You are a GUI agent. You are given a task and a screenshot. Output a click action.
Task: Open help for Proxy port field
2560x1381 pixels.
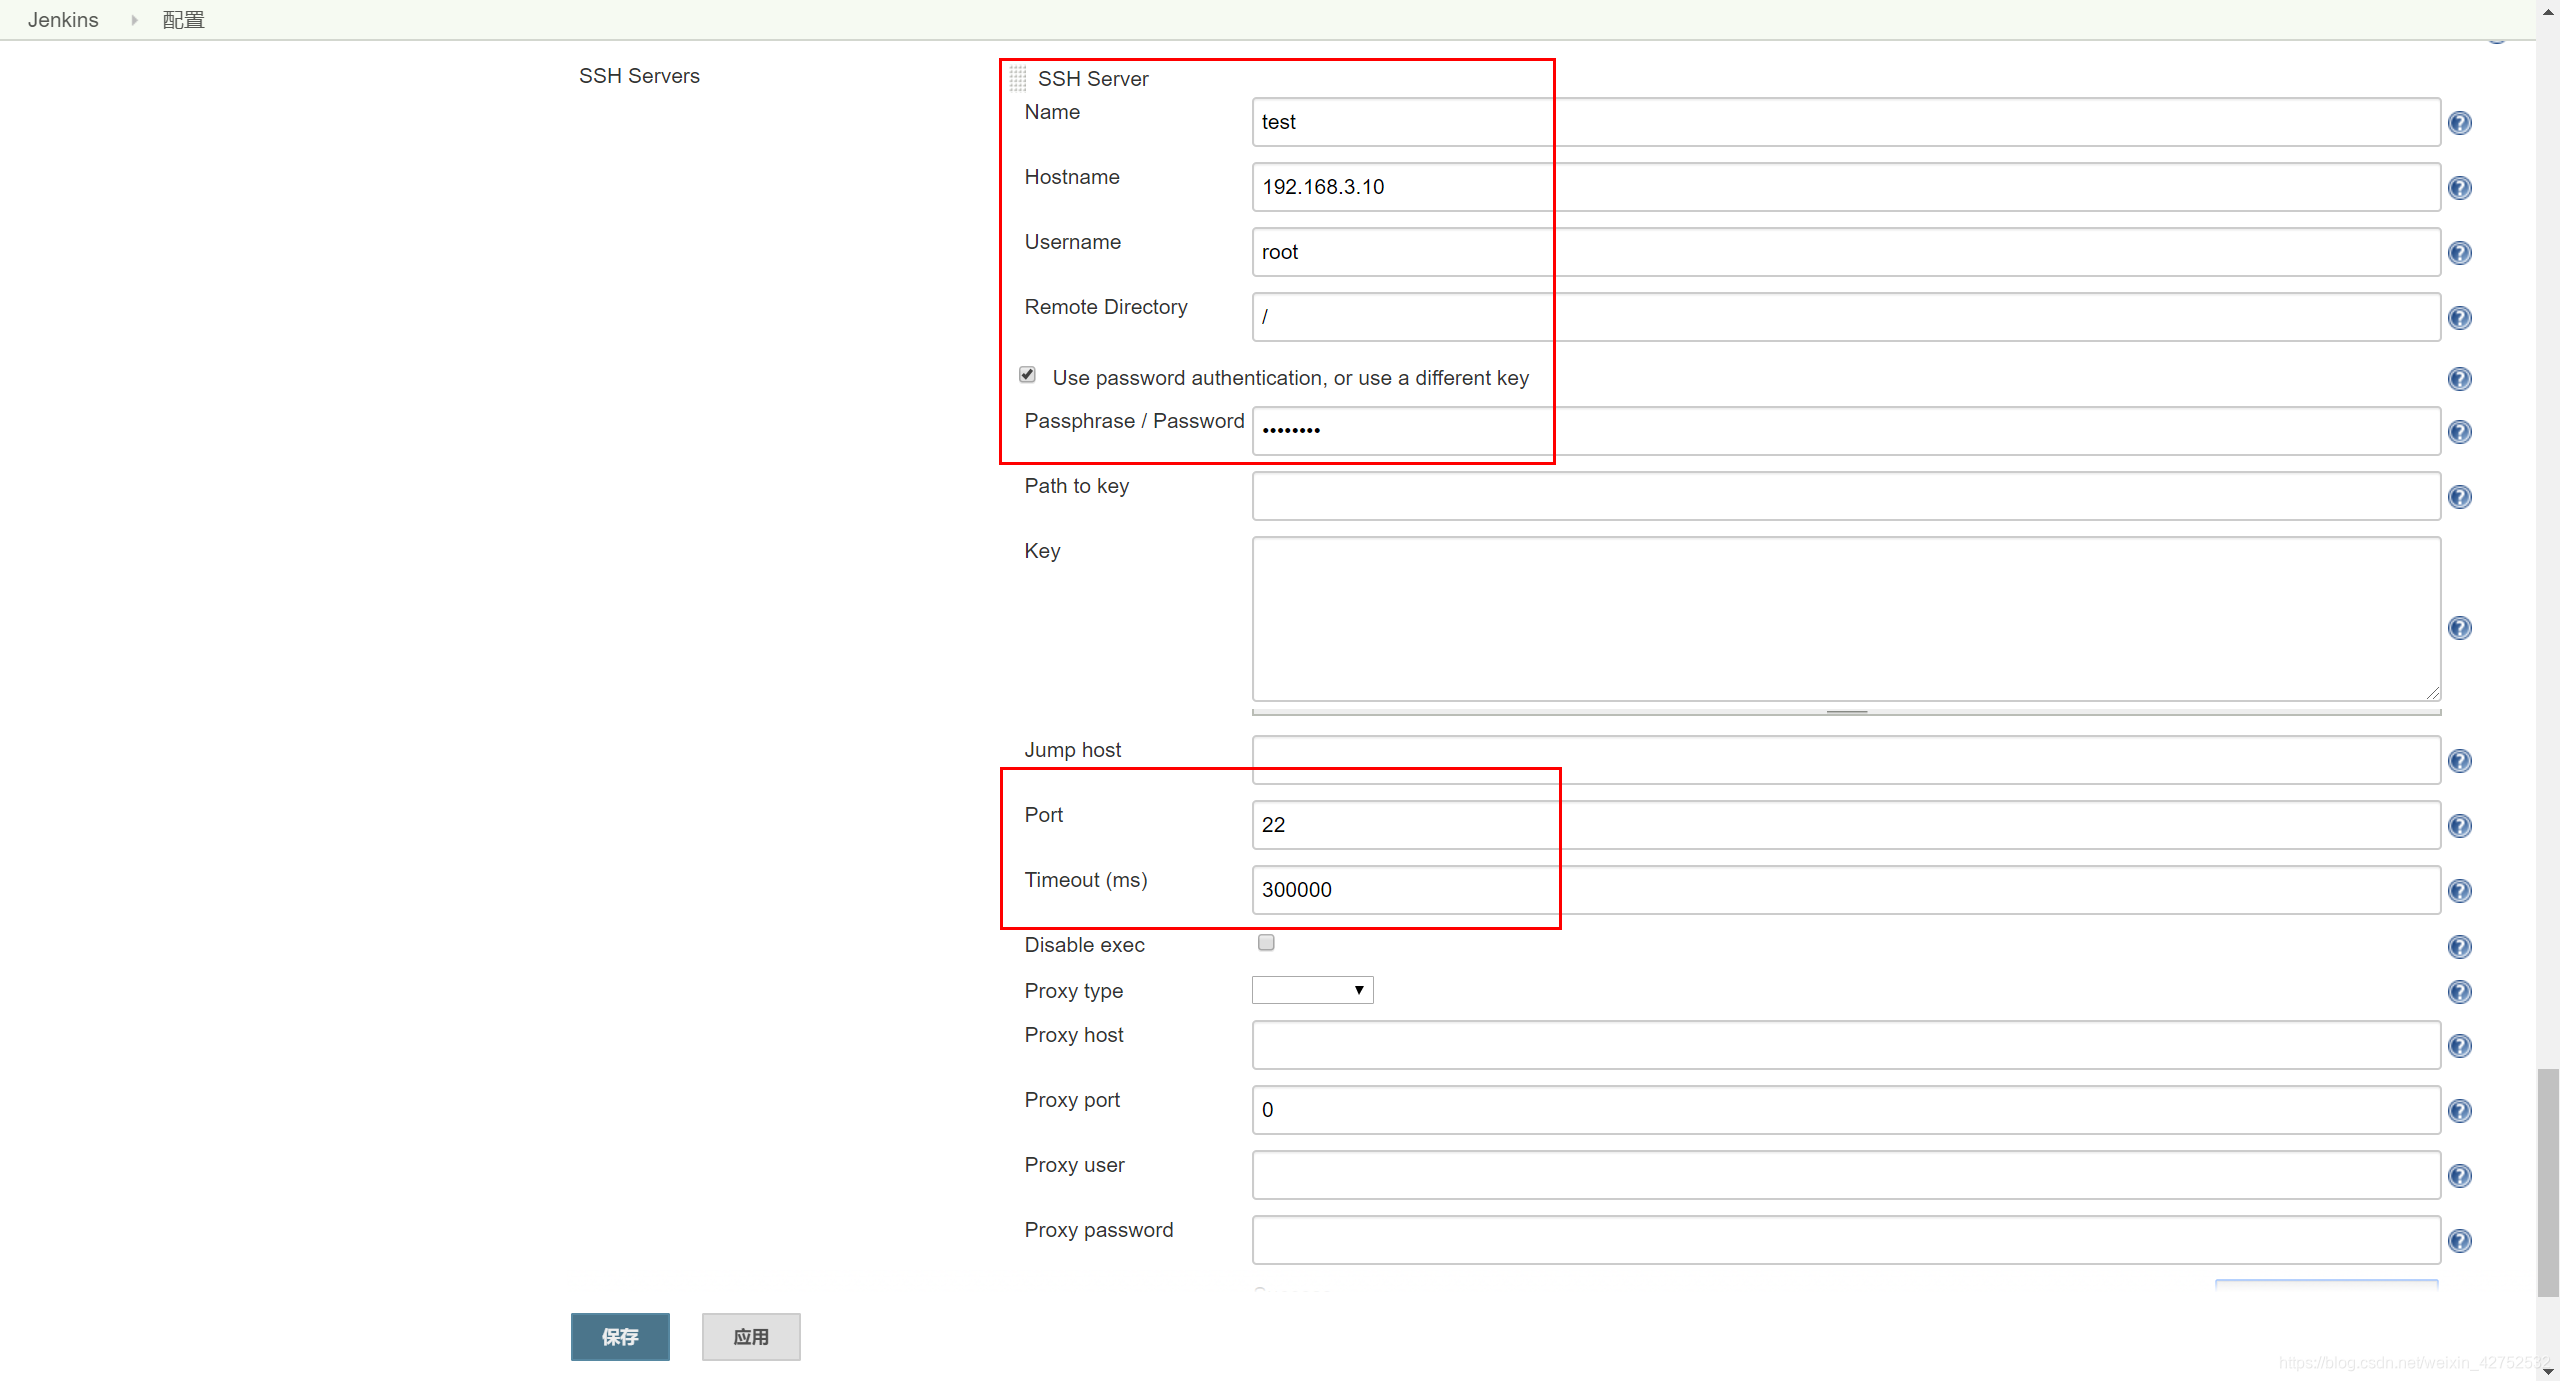pyautogui.click(x=2460, y=1111)
